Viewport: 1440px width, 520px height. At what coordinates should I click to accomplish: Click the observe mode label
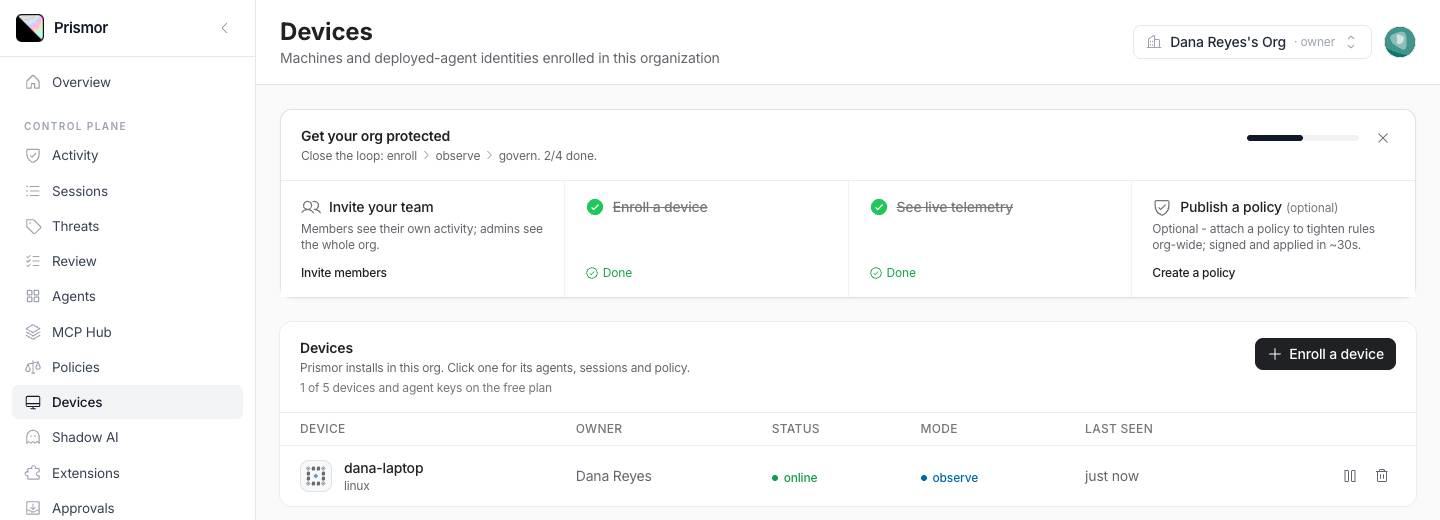[x=949, y=478]
